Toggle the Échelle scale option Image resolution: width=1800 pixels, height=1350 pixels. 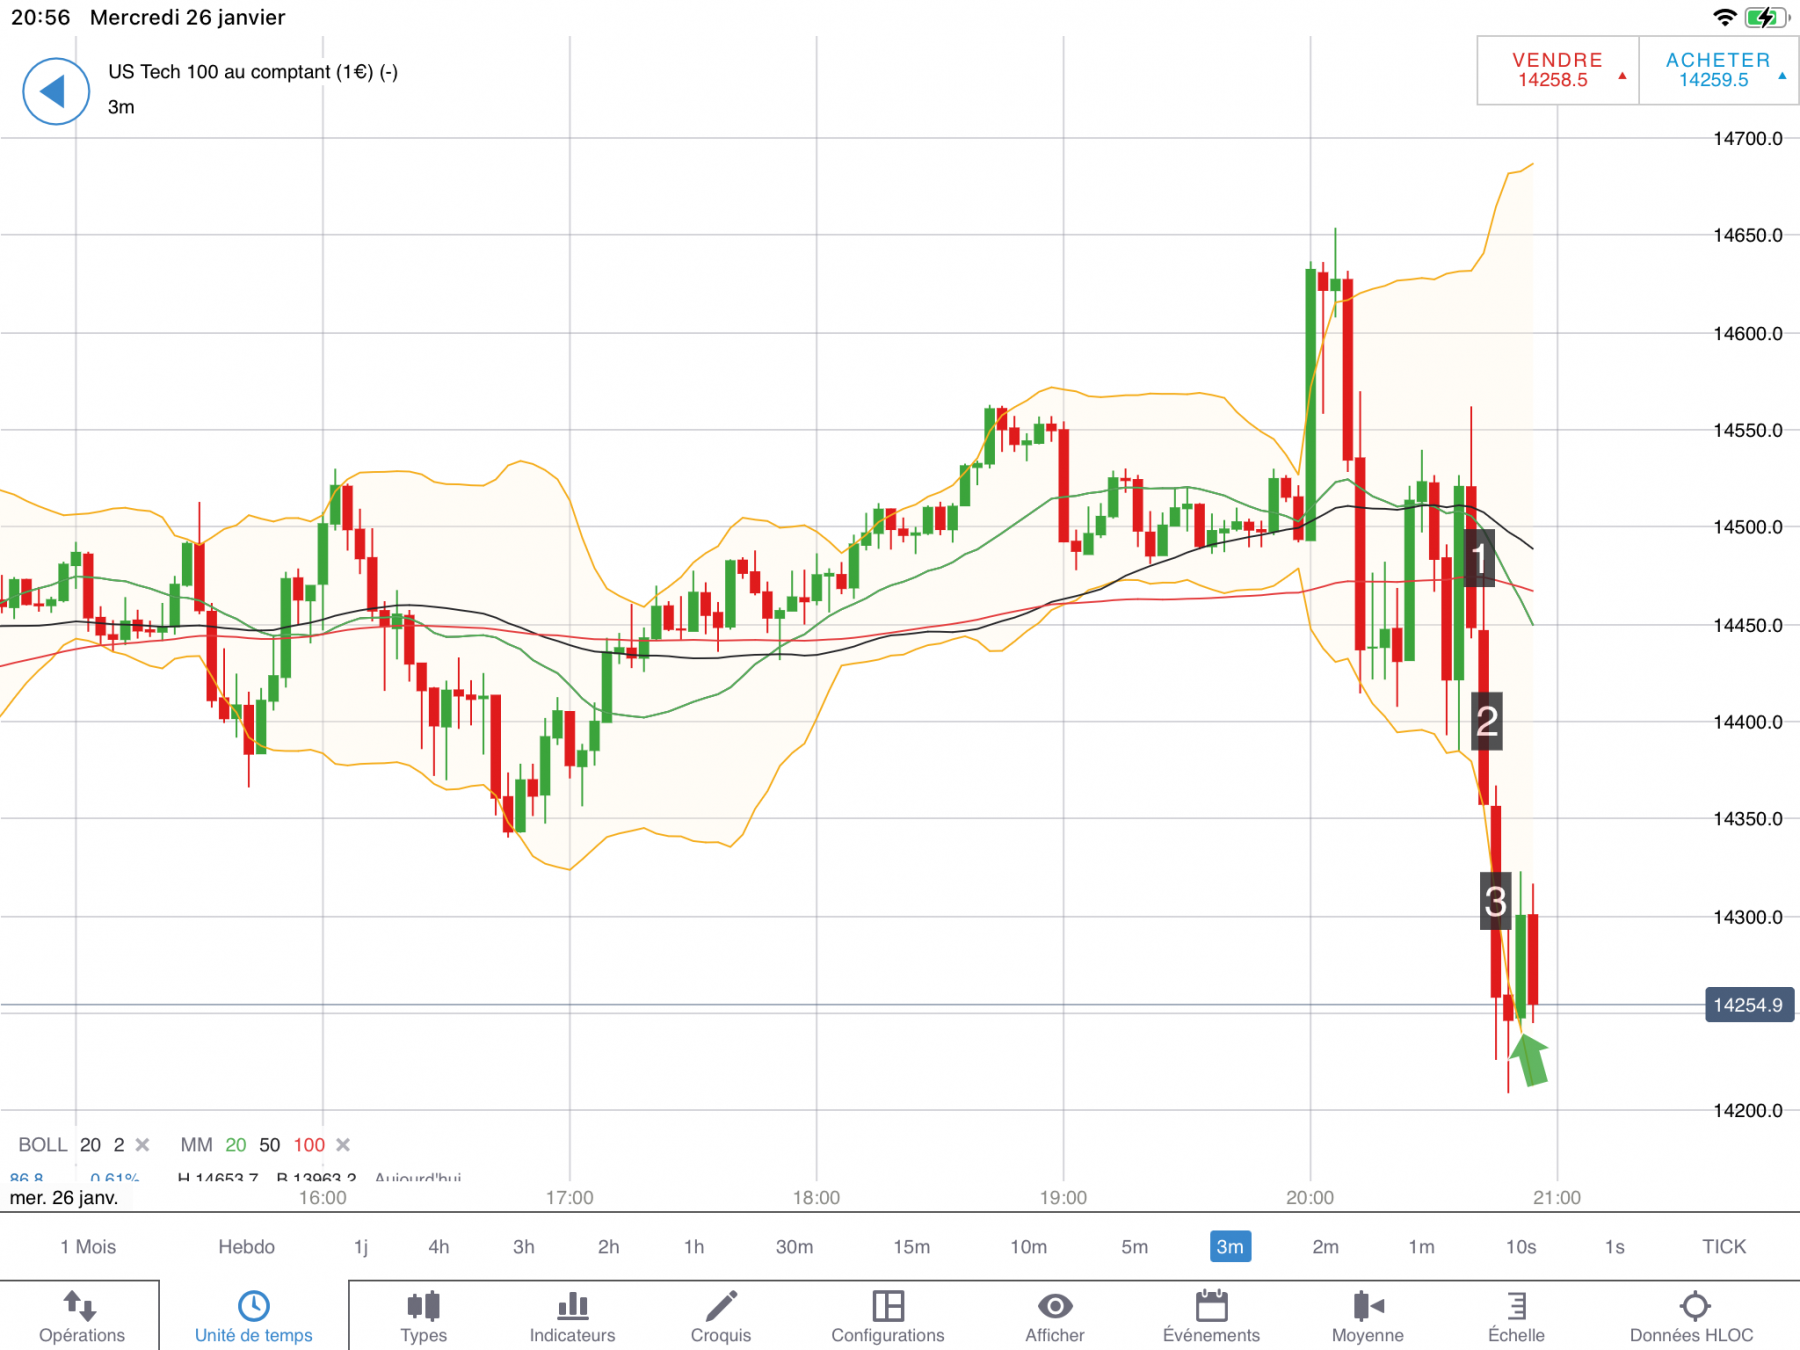1516,1316
